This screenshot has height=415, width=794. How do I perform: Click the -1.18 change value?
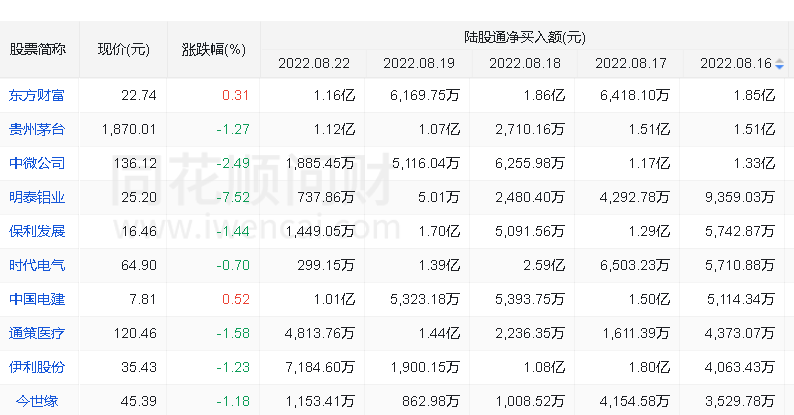233,401
